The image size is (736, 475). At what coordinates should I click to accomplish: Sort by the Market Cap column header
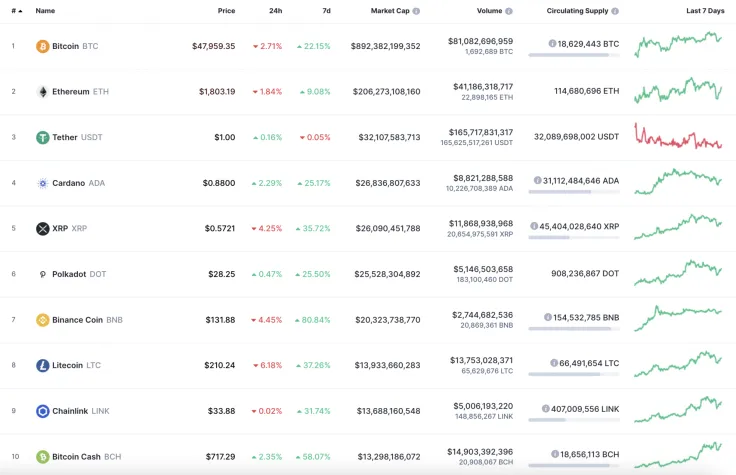390,11
